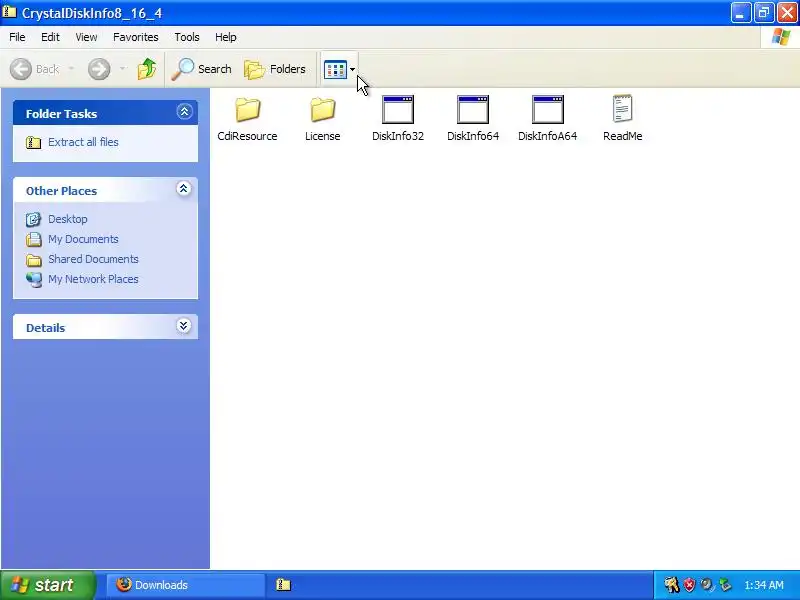
Task: Open the Views dropdown arrow
Action: pos(353,69)
